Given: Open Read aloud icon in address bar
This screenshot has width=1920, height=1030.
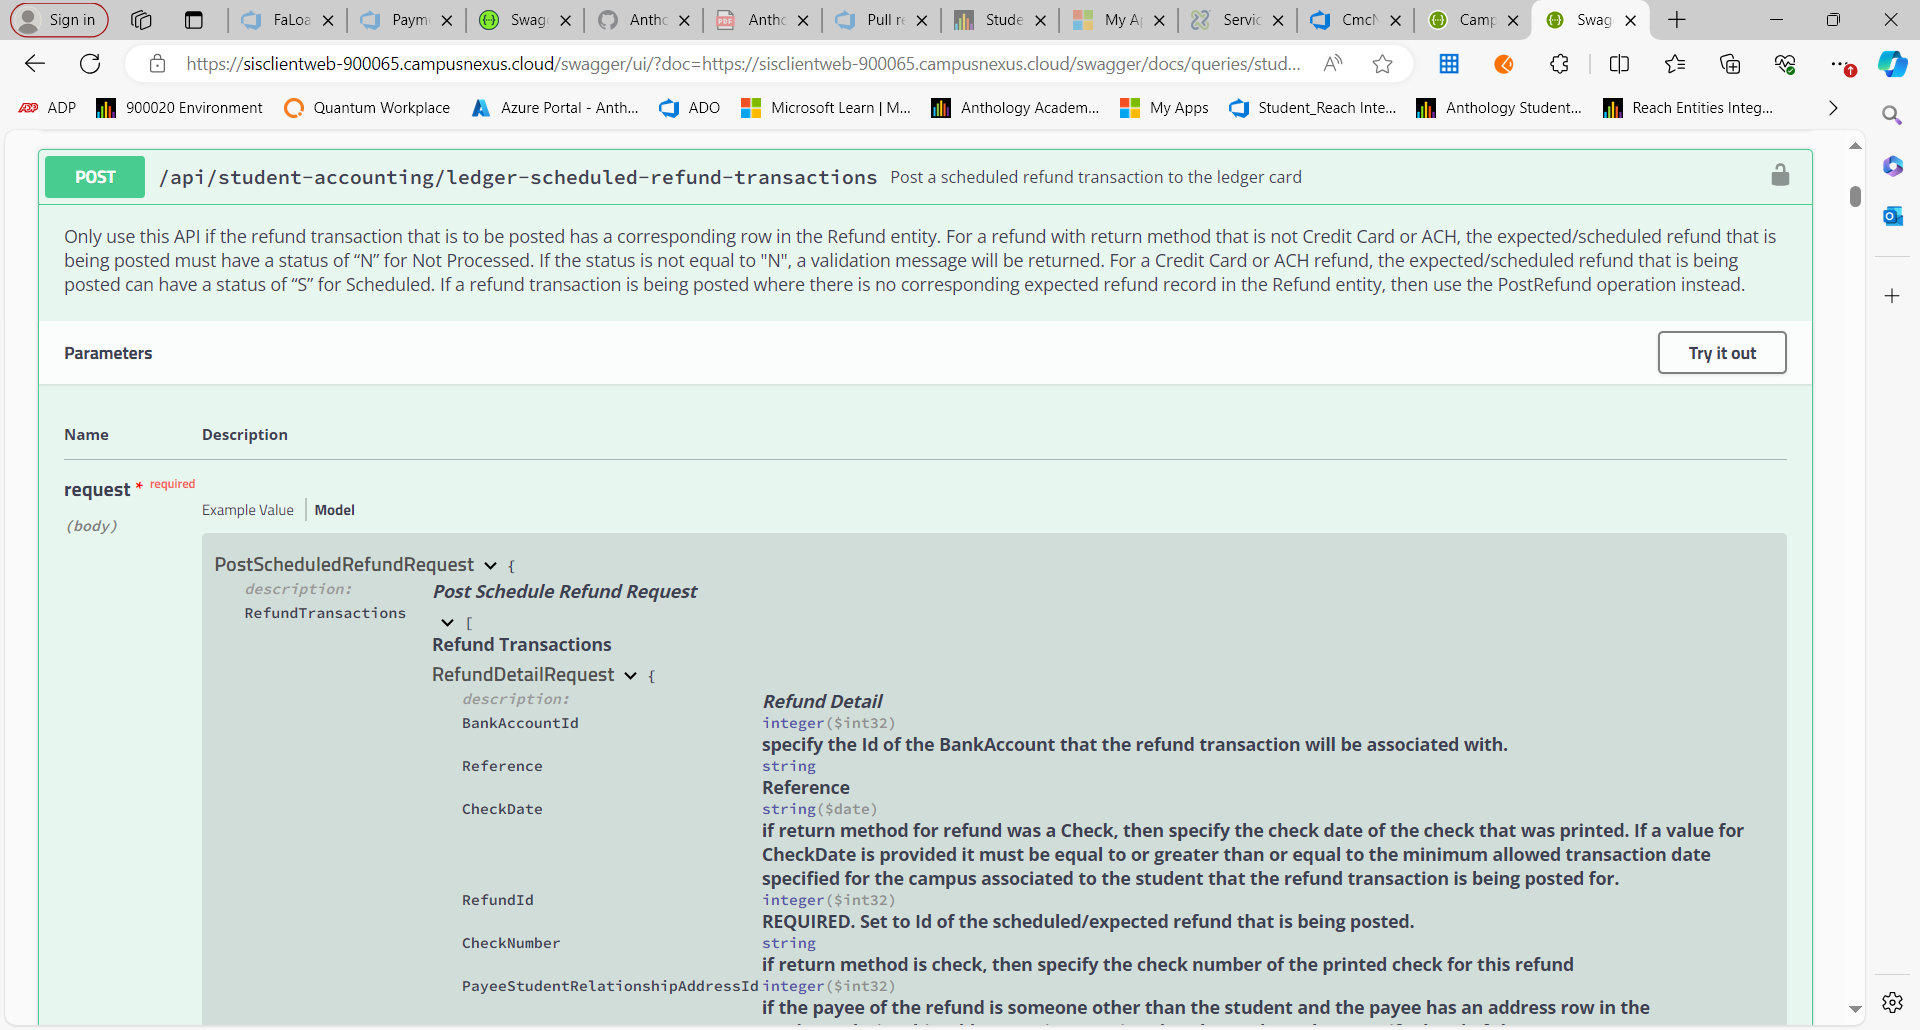Looking at the screenshot, I should click(x=1333, y=64).
